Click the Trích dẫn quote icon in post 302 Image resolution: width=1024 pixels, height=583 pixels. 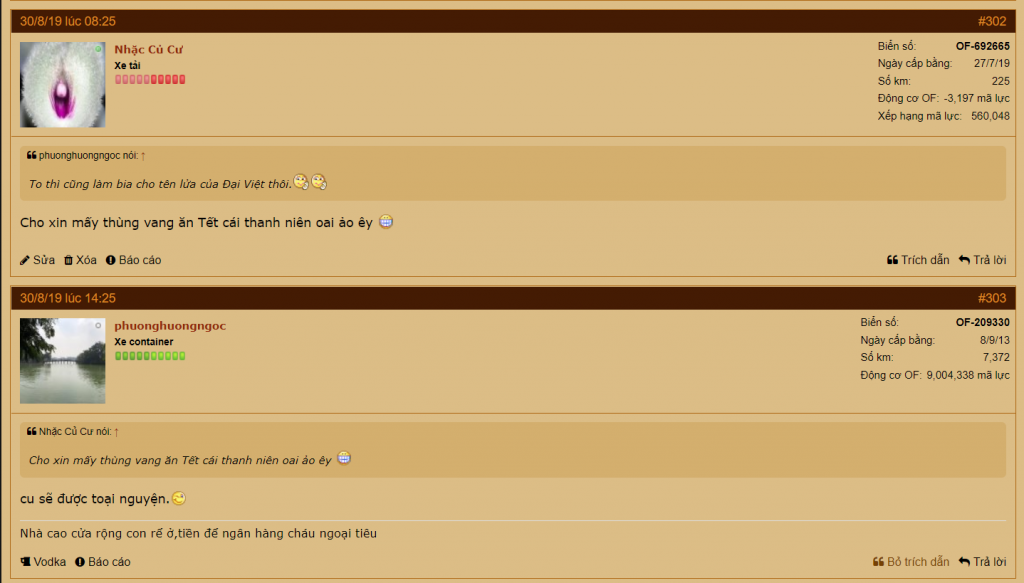tap(892, 260)
